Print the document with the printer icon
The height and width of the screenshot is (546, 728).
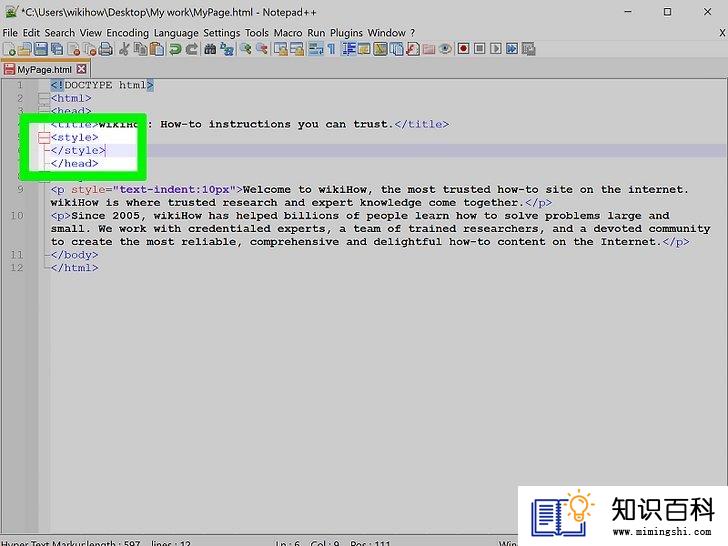(105, 49)
